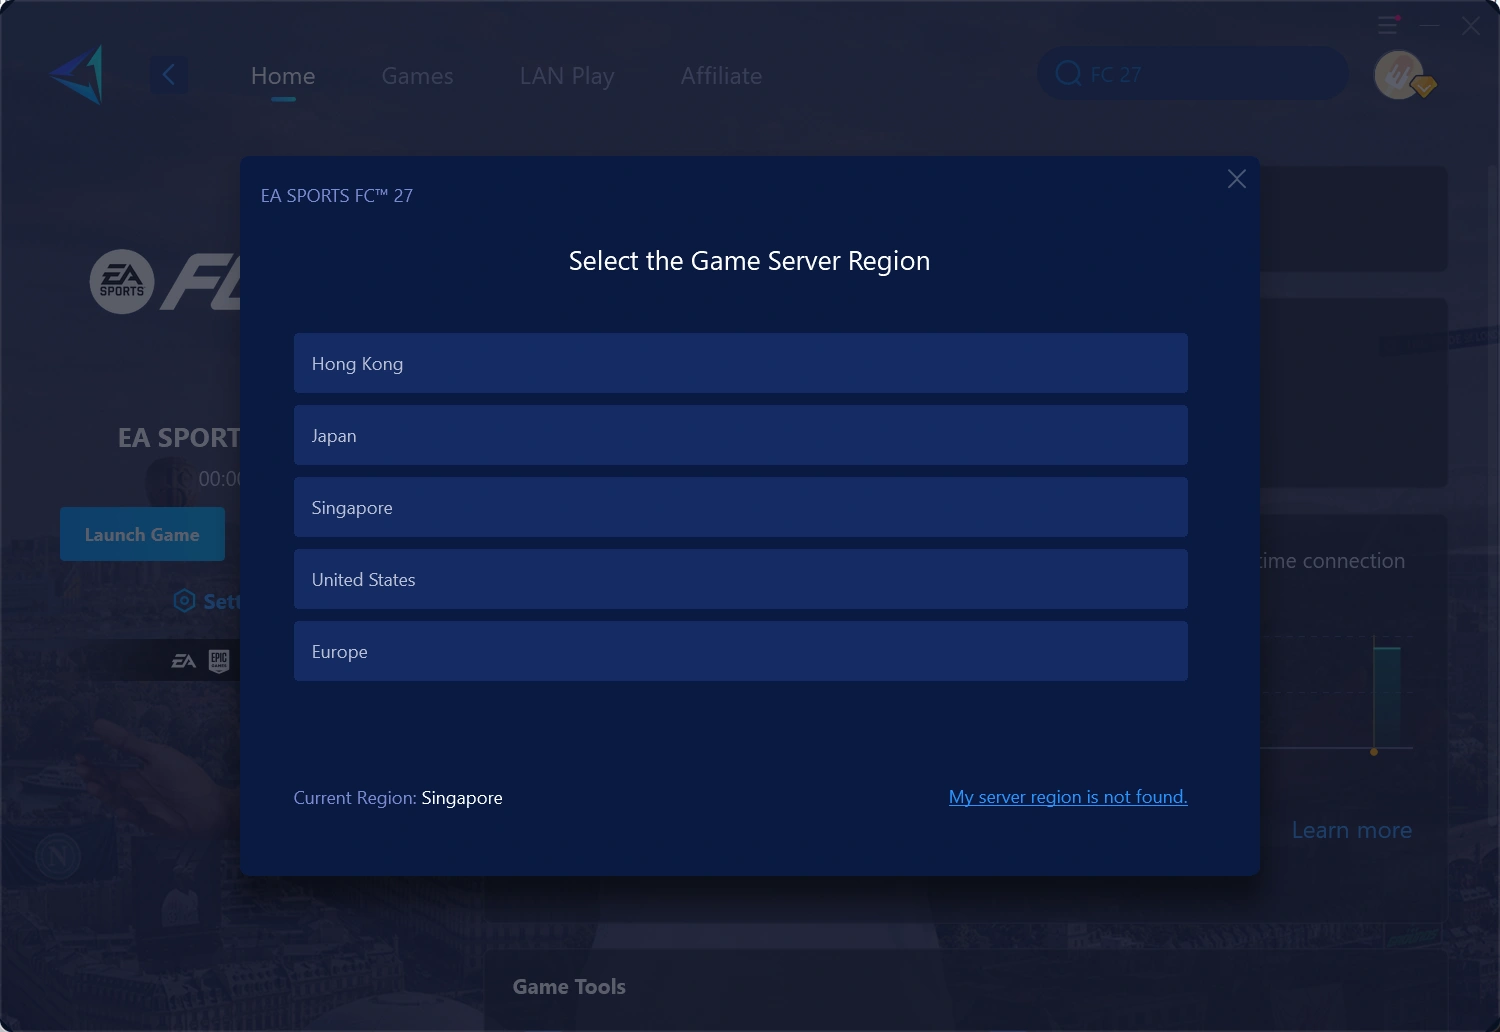Click the Game Tools heading

pos(569,987)
